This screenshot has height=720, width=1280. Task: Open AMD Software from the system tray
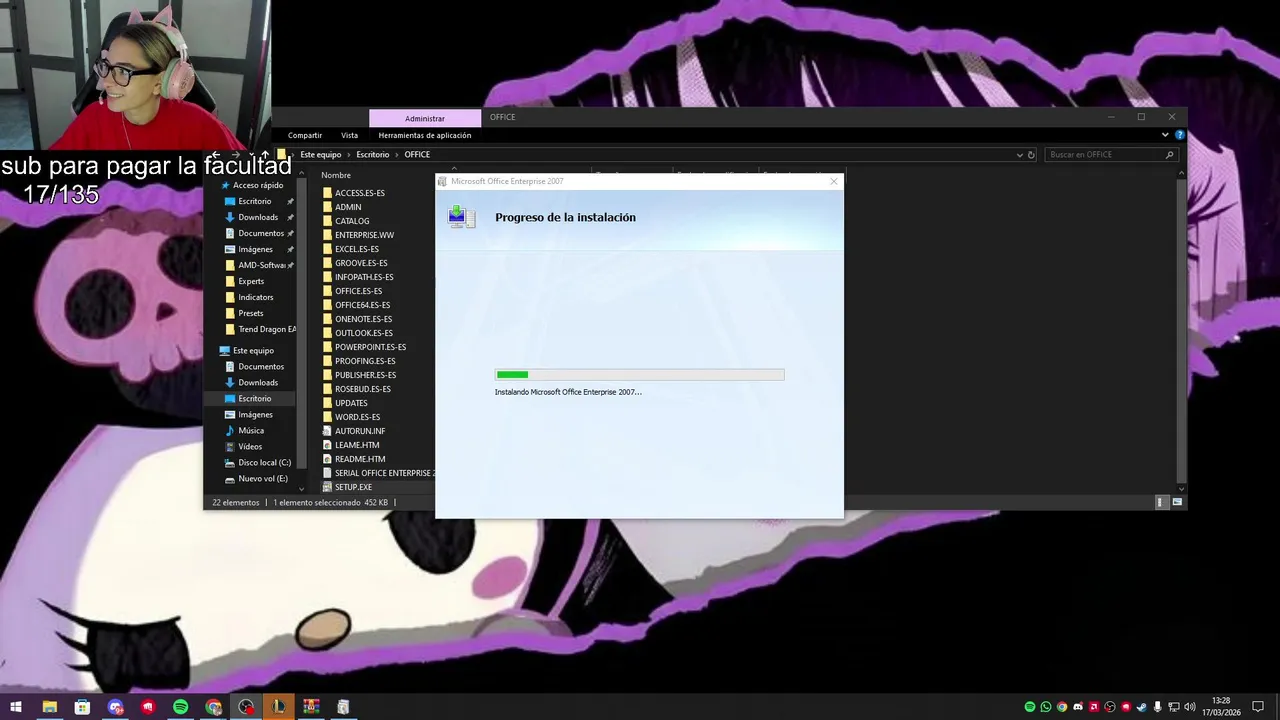click(x=1094, y=707)
